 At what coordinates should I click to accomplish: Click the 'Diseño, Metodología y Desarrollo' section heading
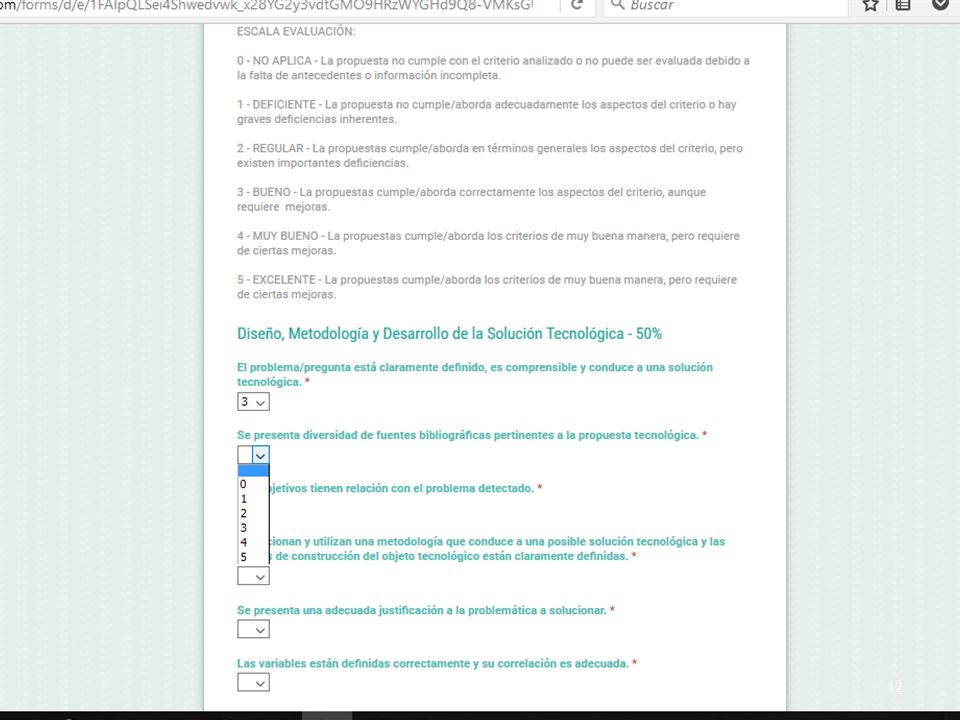tap(449, 334)
